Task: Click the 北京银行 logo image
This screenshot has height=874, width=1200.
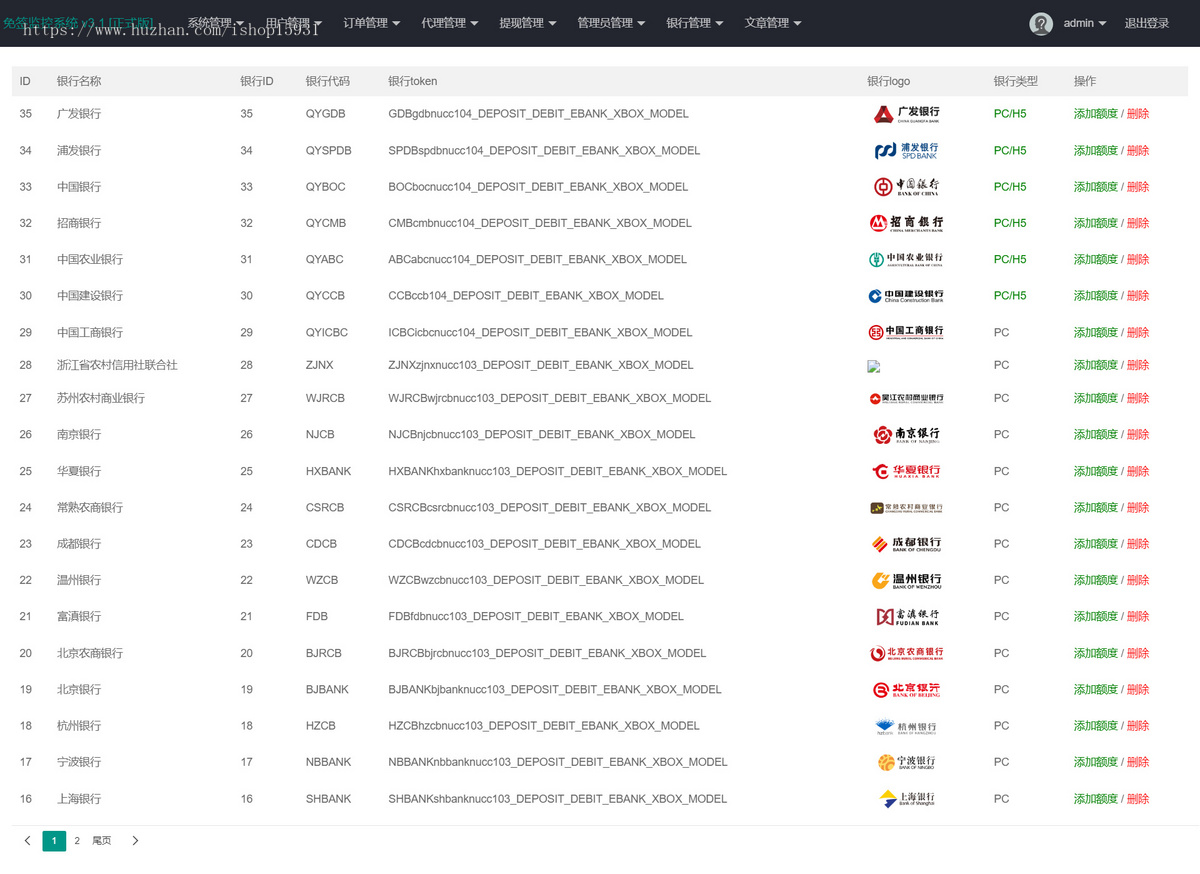Action: 906,689
